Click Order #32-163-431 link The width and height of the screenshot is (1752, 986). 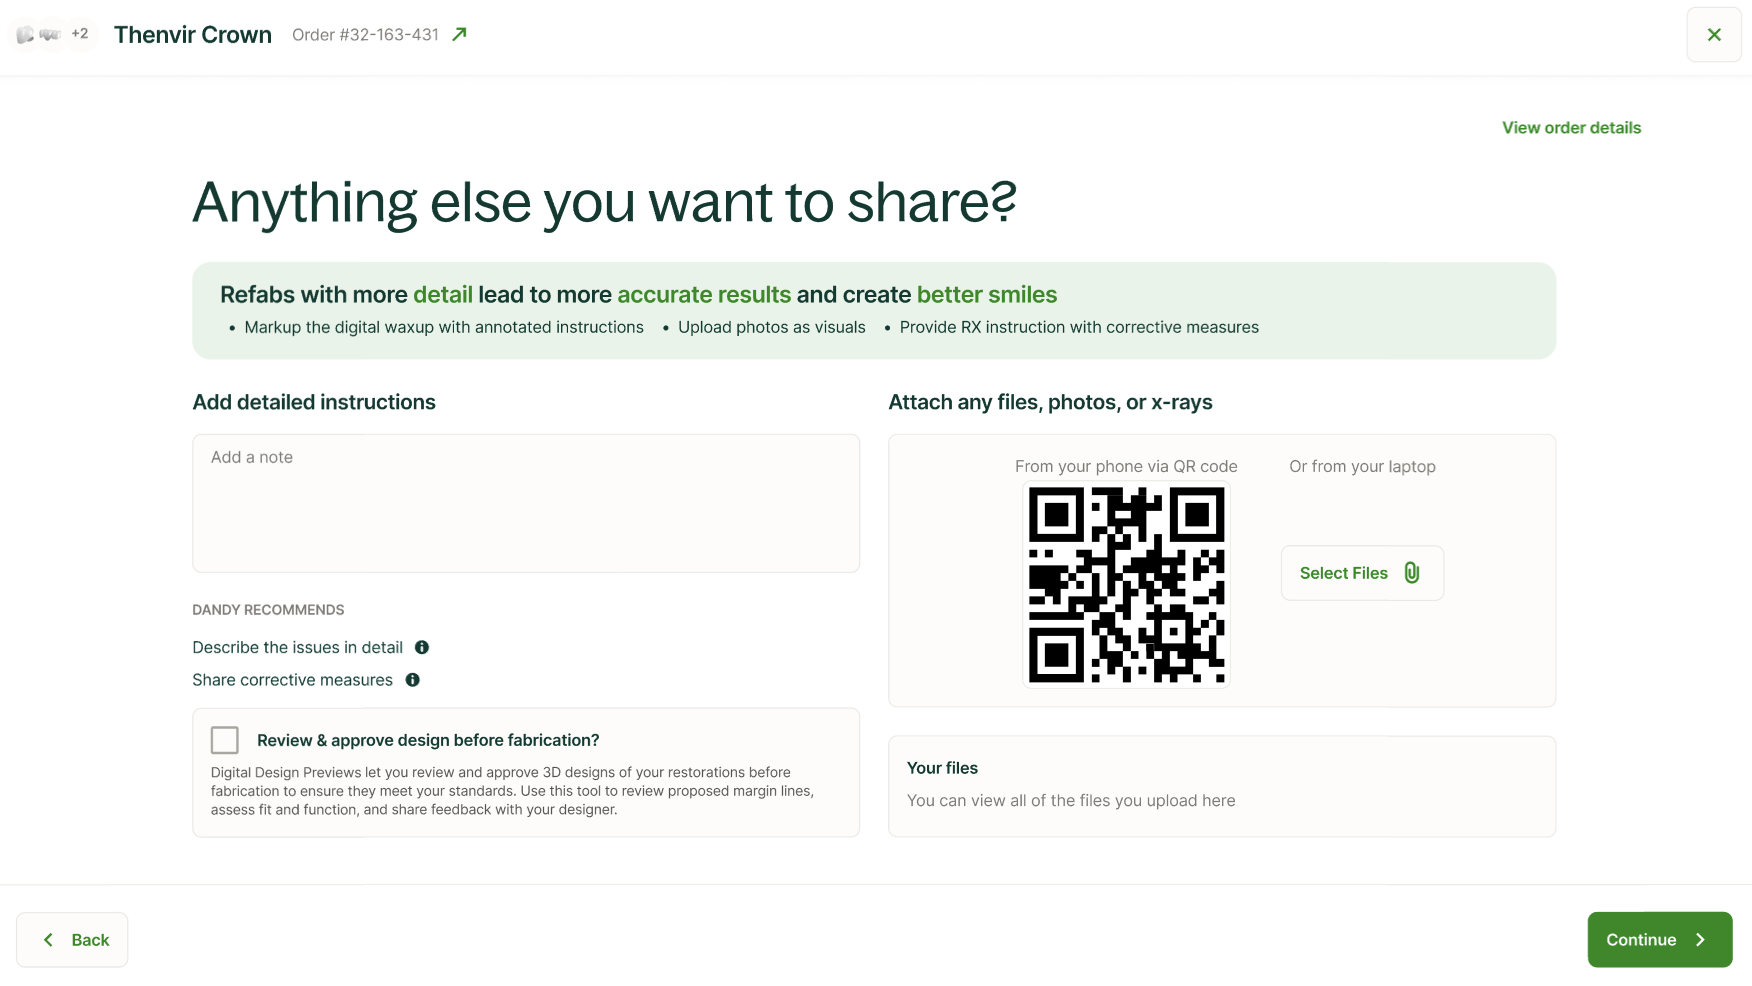tap(366, 35)
